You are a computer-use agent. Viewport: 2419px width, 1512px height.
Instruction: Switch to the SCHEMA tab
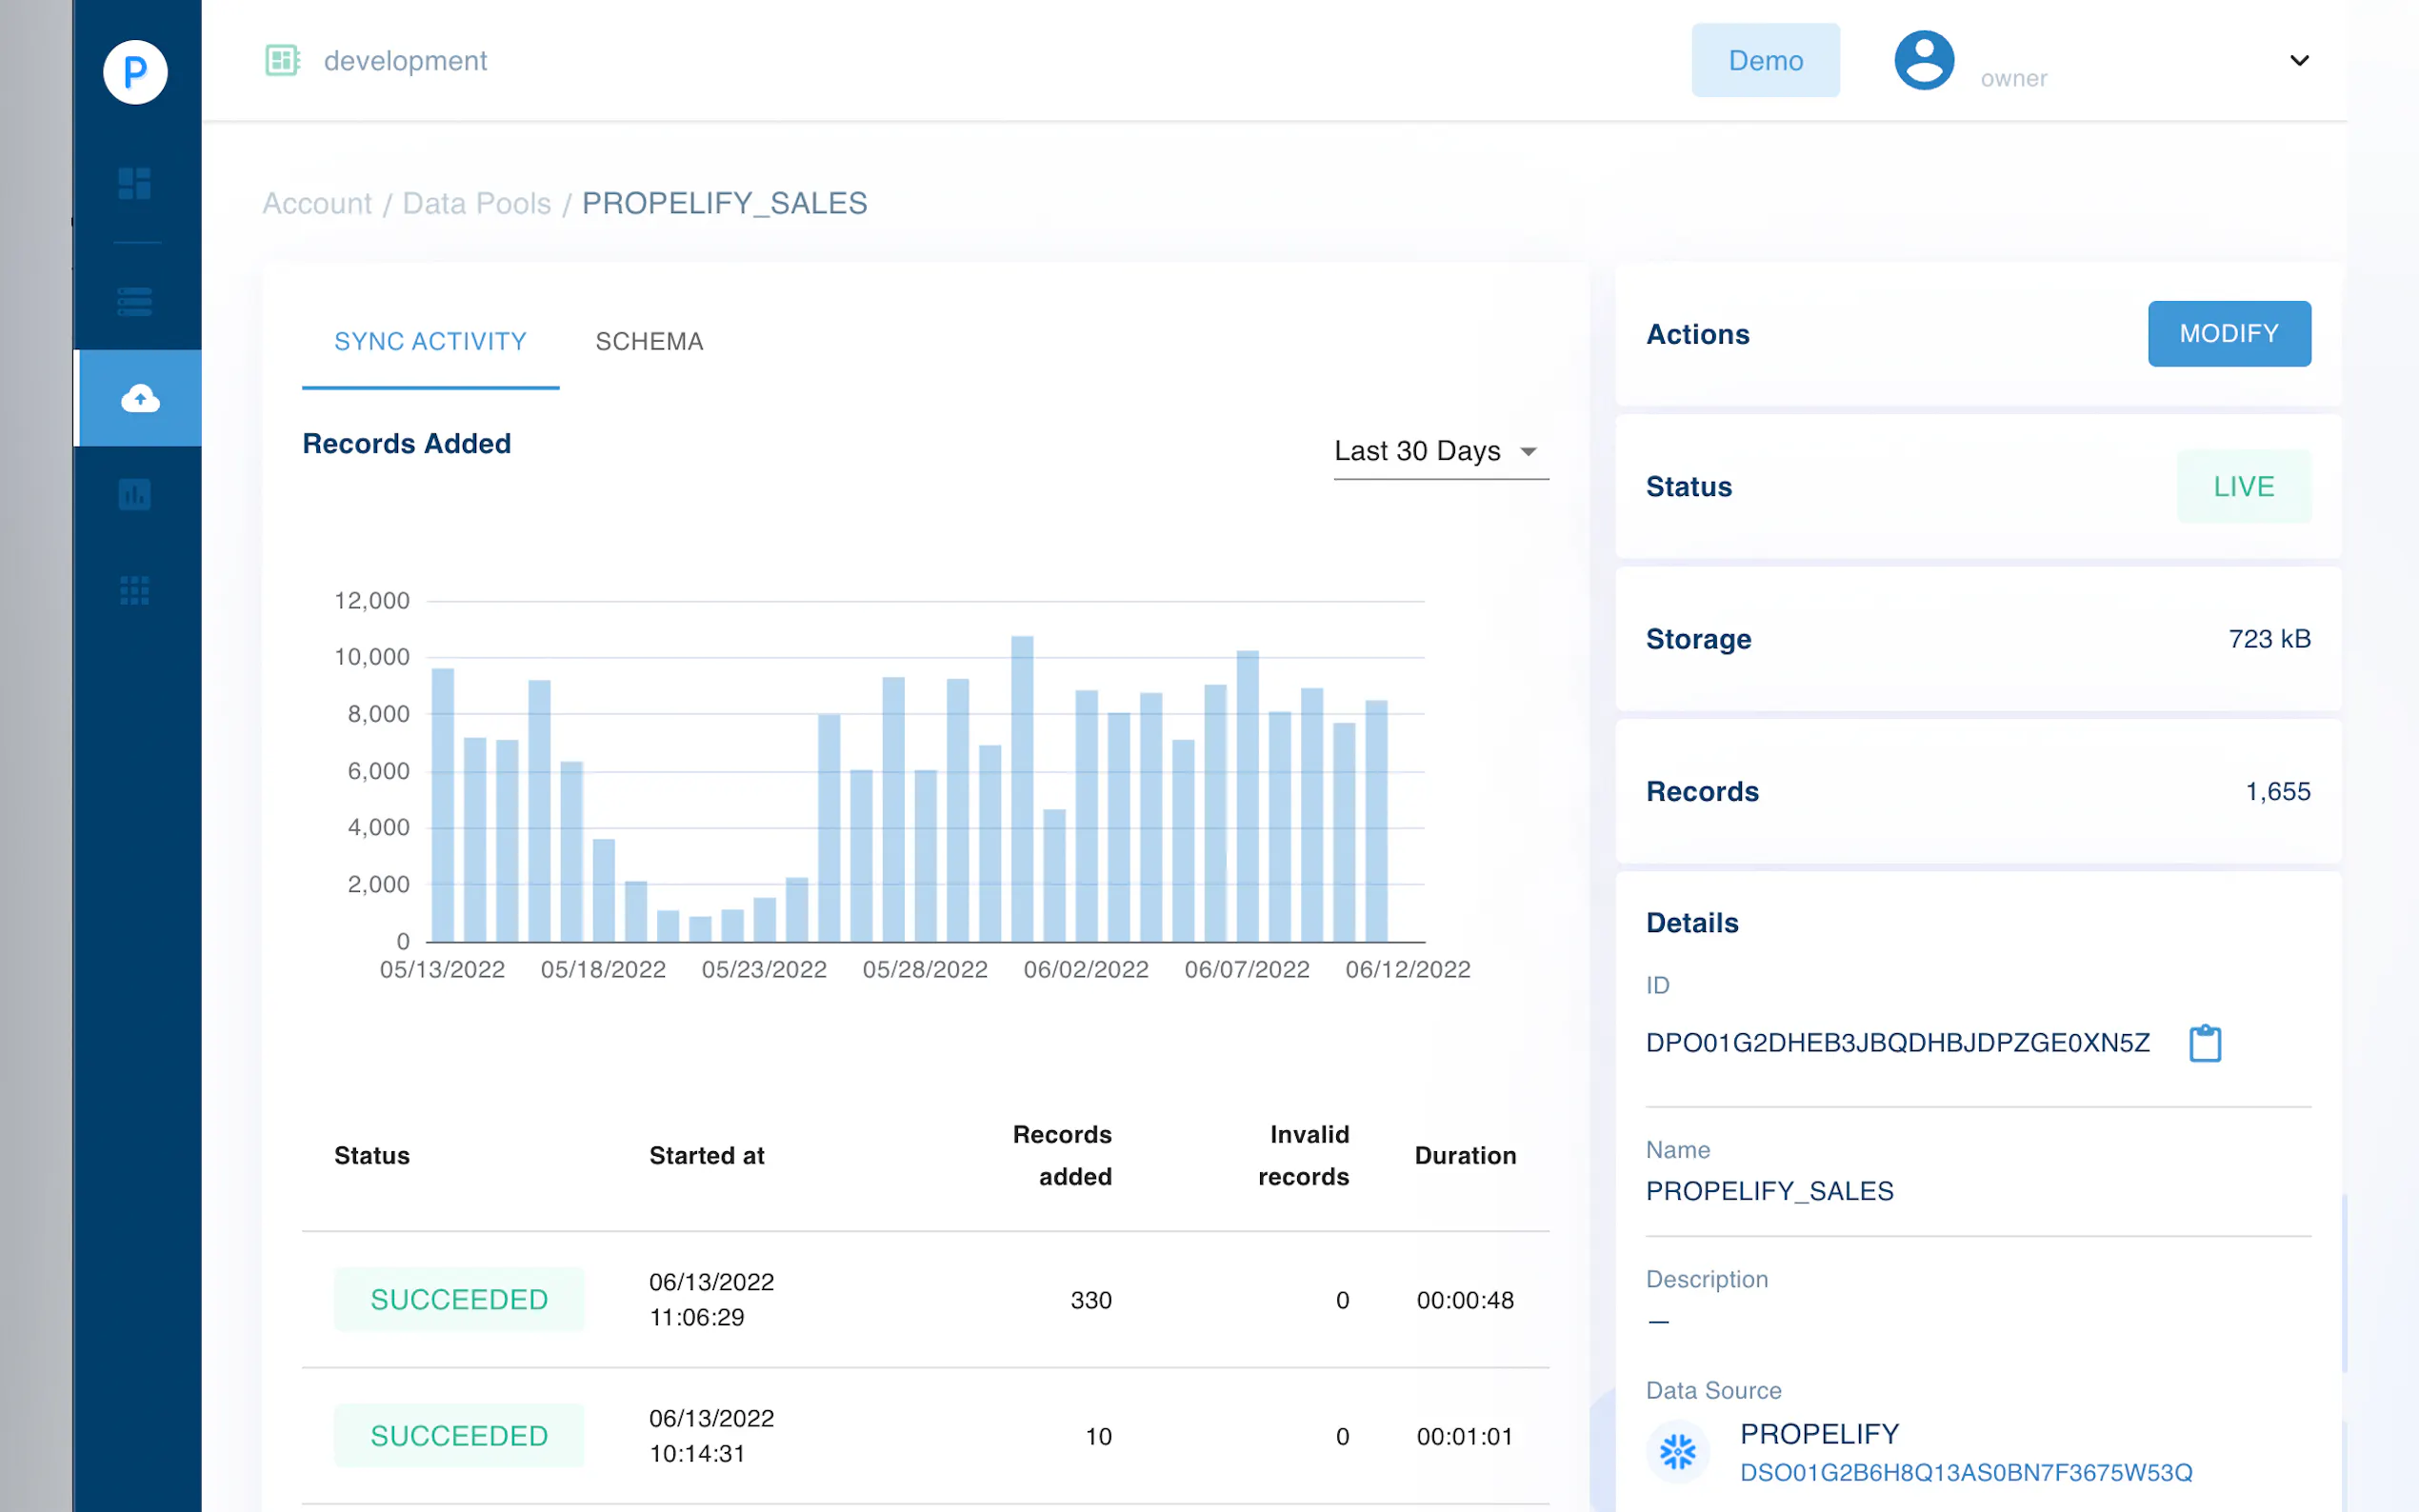pyautogui.click(x=649, y=341)
